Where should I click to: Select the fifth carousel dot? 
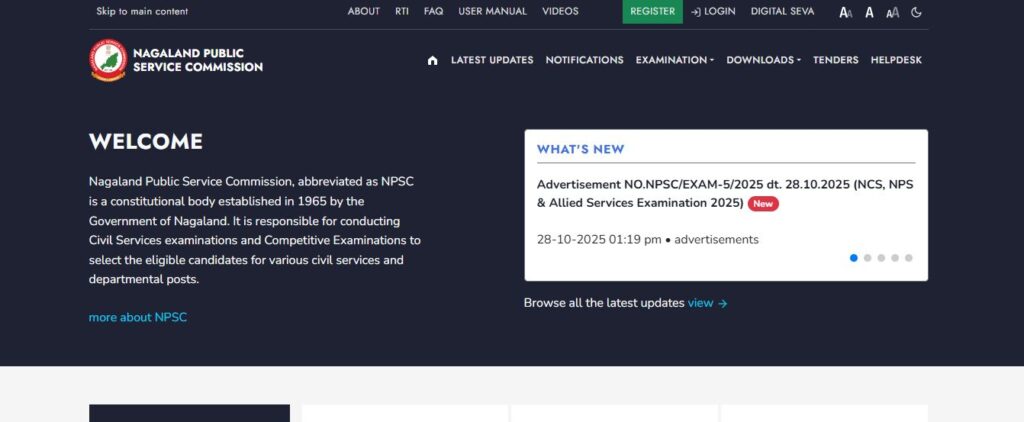tap(908, 258)
